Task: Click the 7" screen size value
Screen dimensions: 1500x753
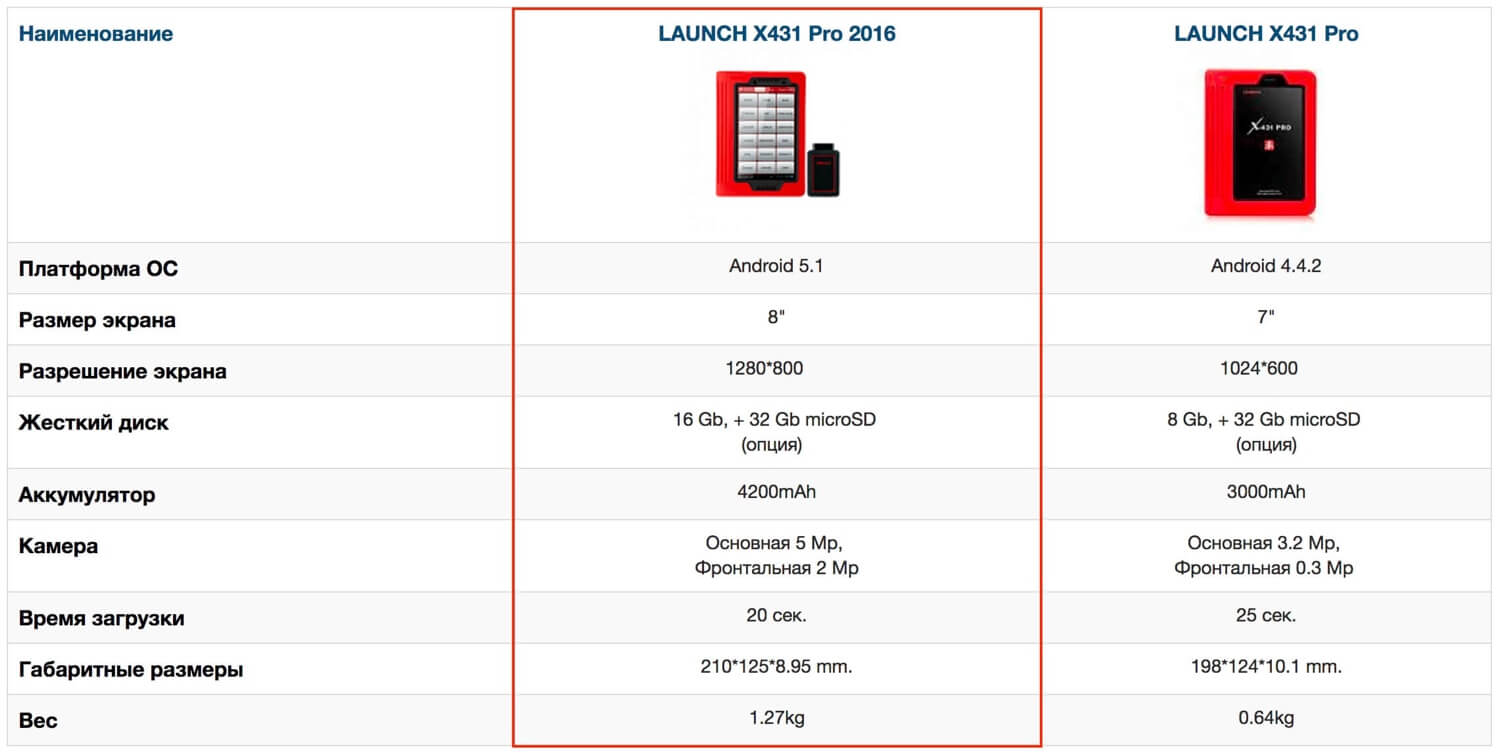Action: (x=1266, y=318)
